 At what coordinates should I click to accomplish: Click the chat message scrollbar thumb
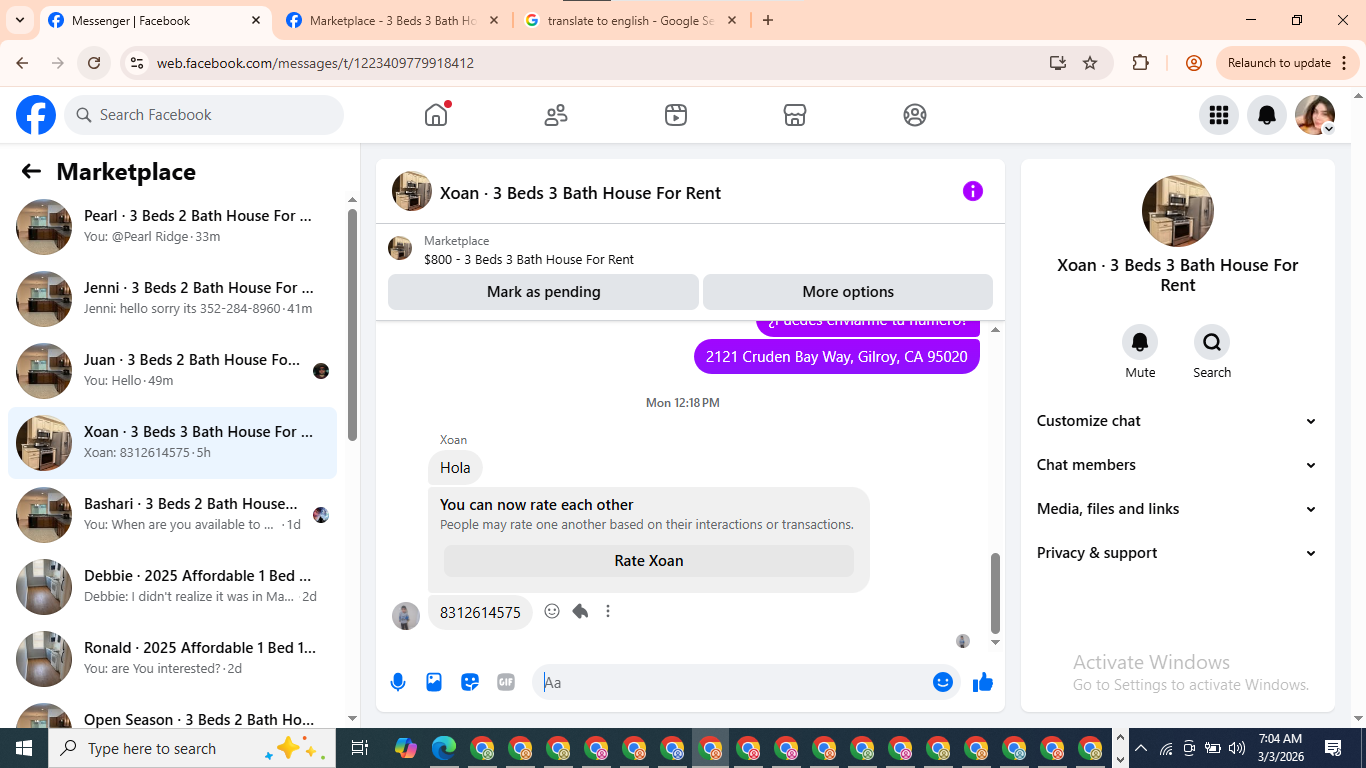(x=995, y=592)
